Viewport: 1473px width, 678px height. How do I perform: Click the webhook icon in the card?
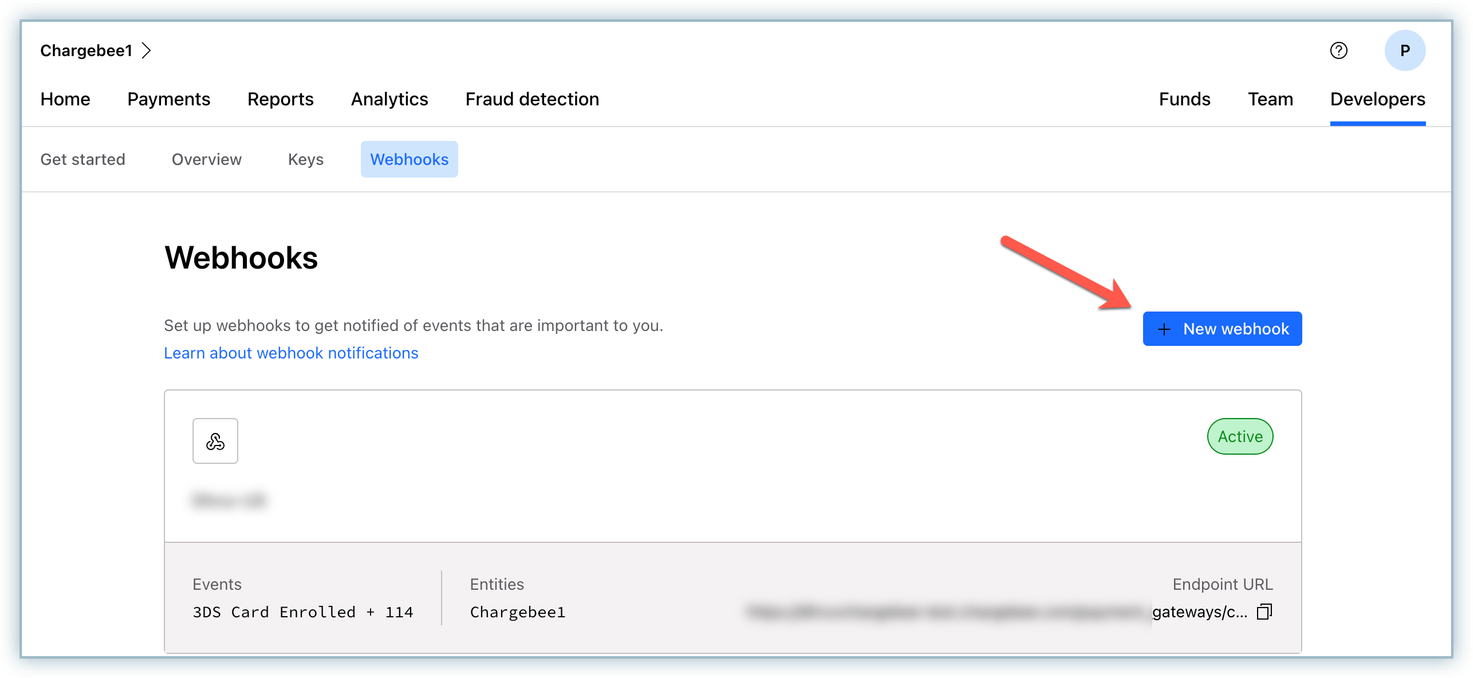pyautogui.click(x=215, y=441)
